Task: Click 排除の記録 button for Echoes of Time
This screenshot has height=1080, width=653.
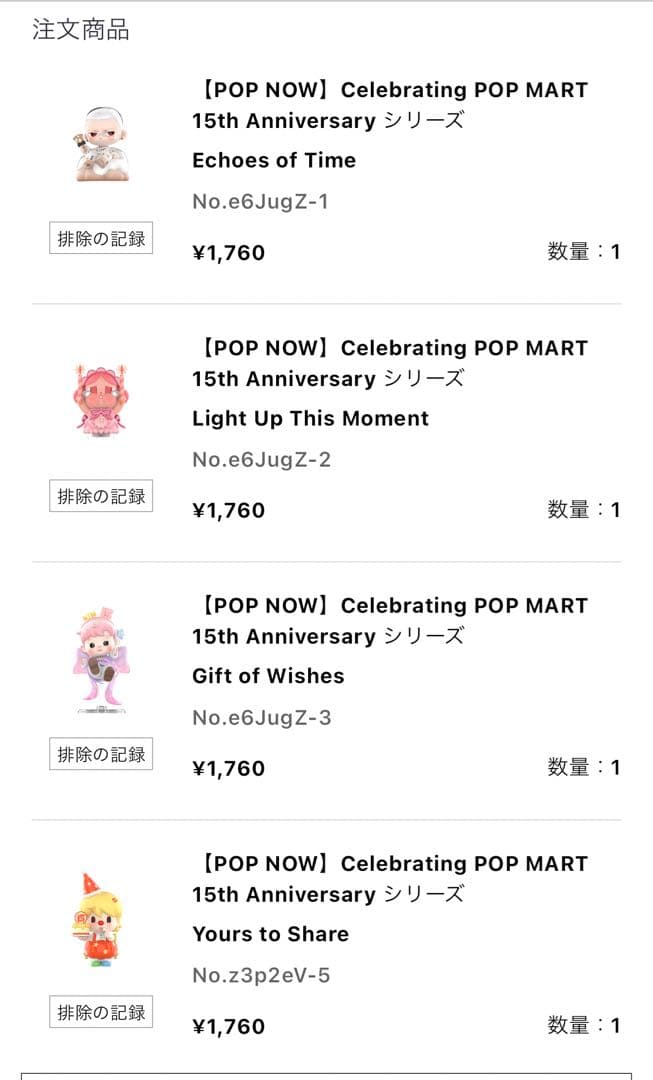Action: pos(100,238)
